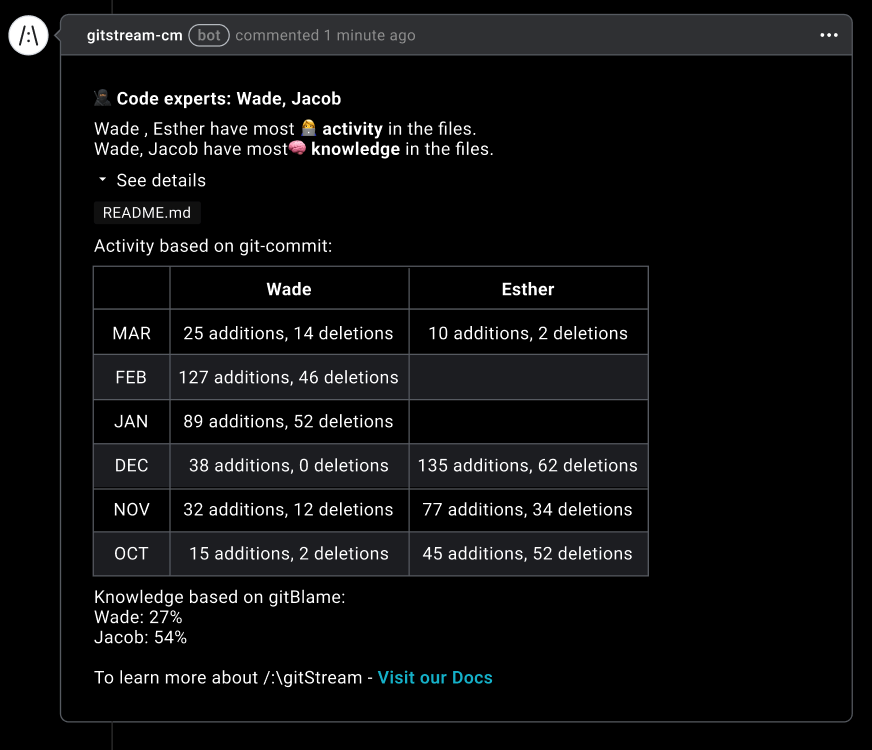Click Wade's FEB cell 127 additions
The width and height of the screenshot is (872, 750).
tap(288, 377)
